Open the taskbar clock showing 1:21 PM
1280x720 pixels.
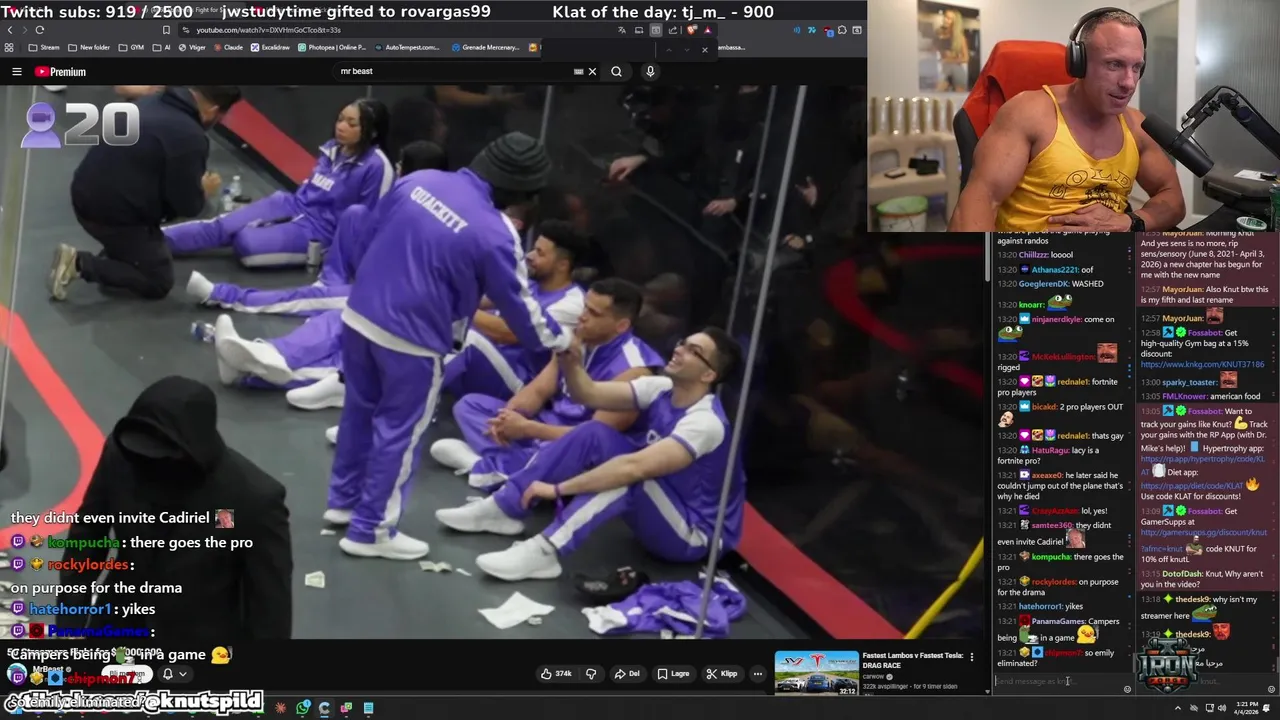(x=1247, y=708)
